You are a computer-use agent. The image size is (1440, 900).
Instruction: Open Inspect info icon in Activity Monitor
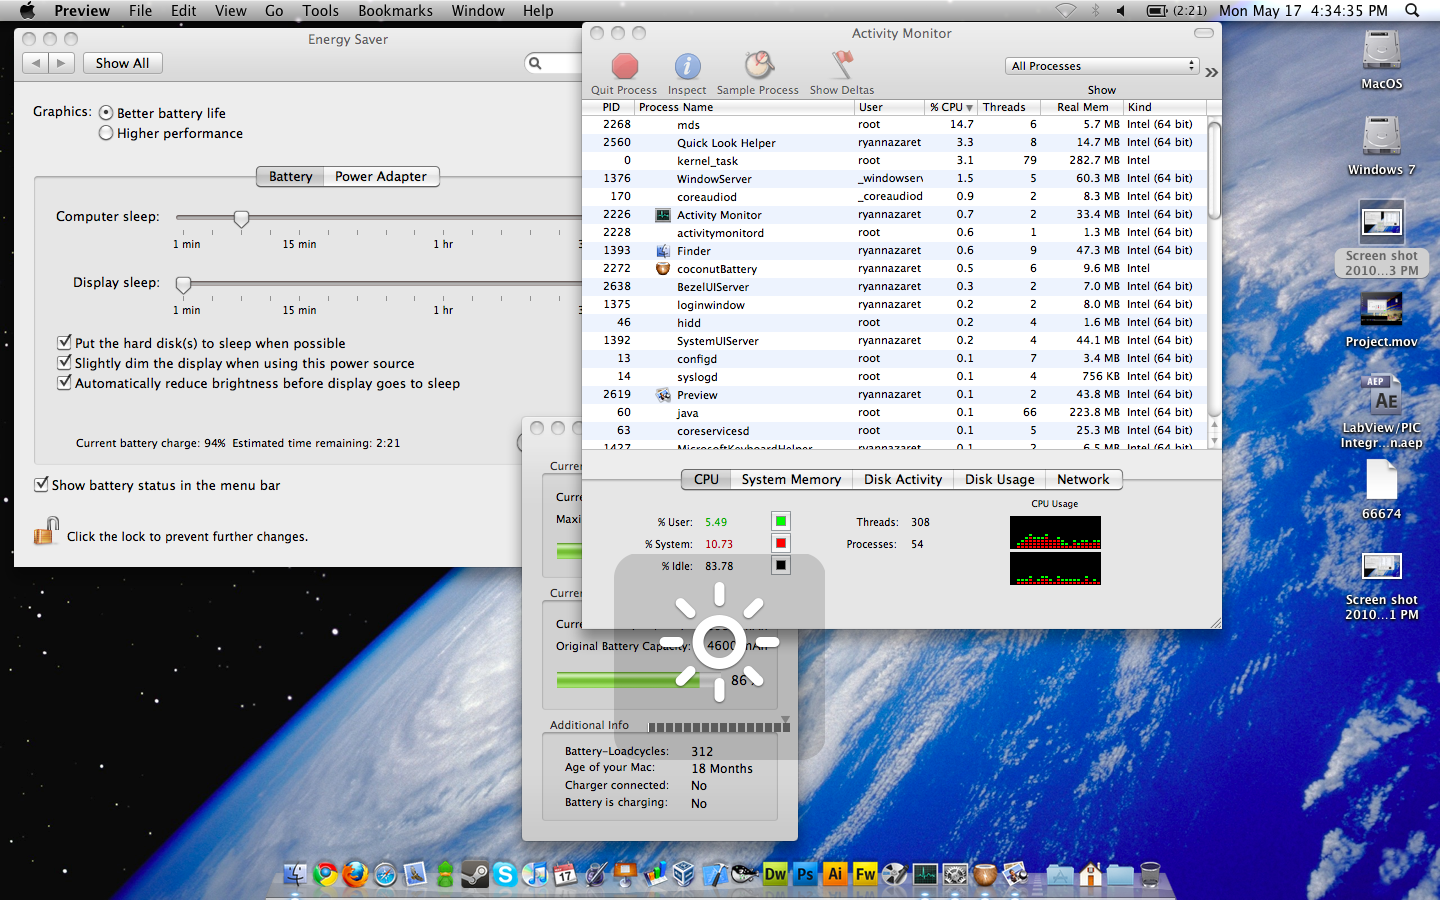pos(687,66)
